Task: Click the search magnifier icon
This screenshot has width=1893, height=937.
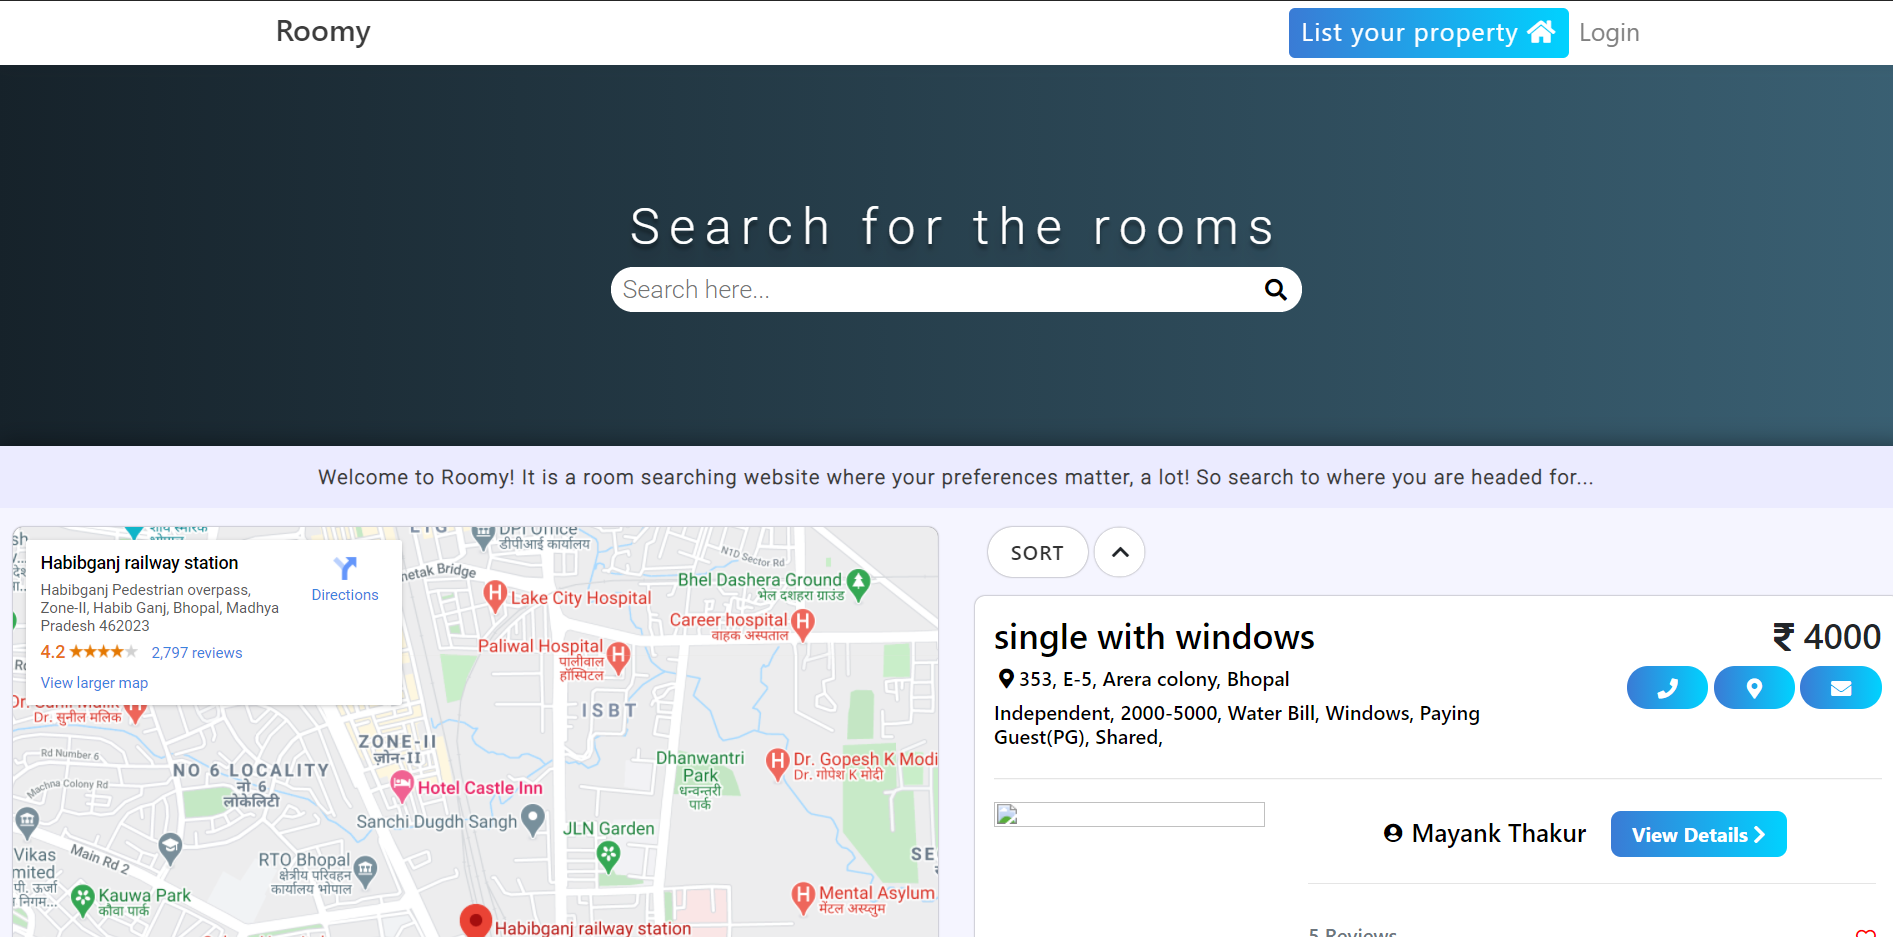Action: click(1275, 289)
